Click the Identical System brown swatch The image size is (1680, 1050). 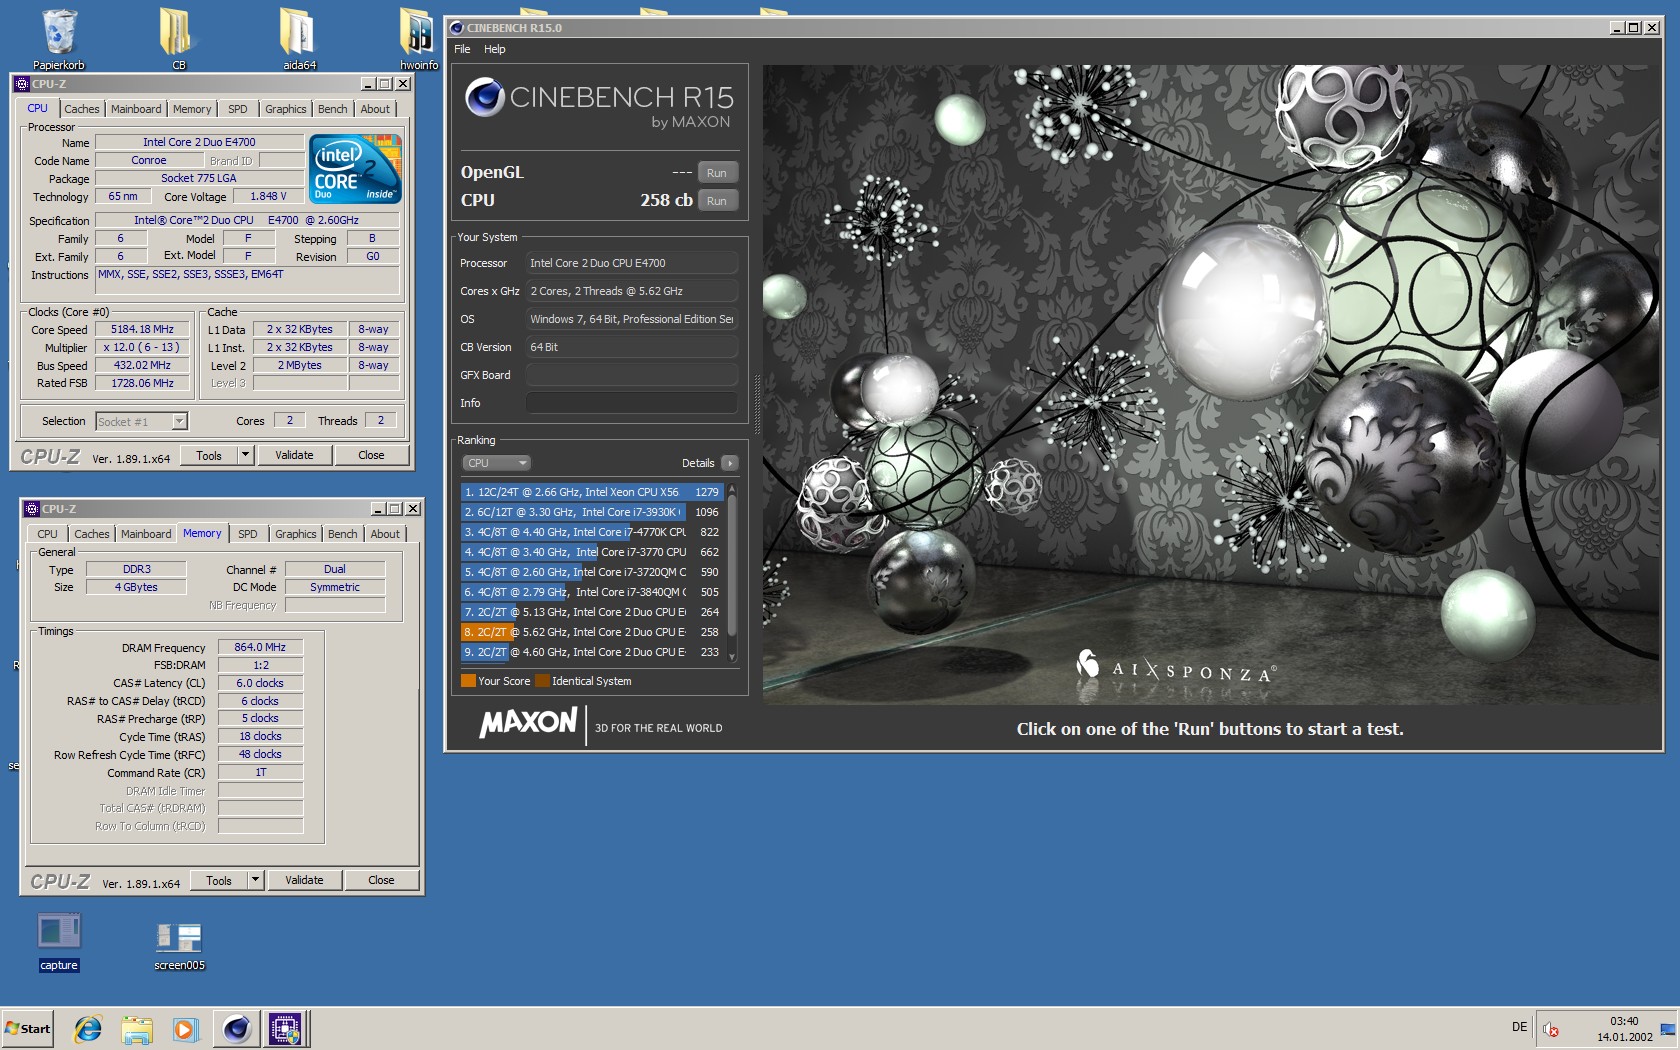[x=542, y=681]
